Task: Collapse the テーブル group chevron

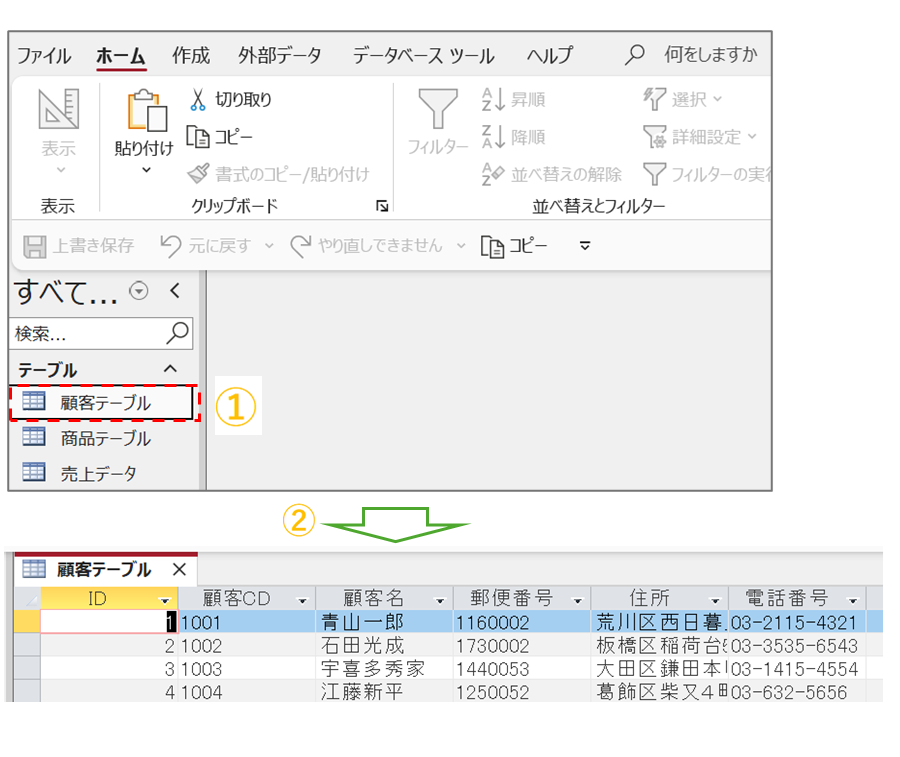Action: (x=170, y=369)
